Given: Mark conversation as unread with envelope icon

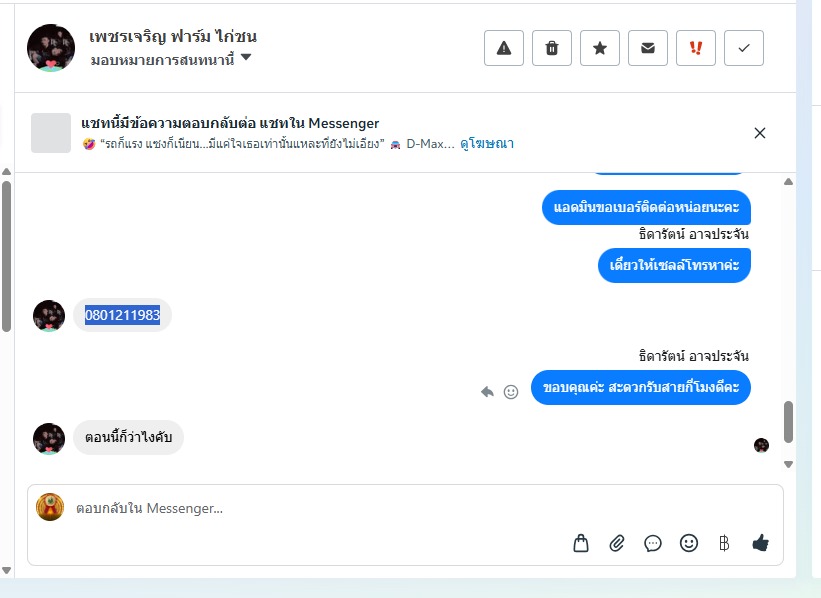Looking at the screenshot, I should click(648, 48).
